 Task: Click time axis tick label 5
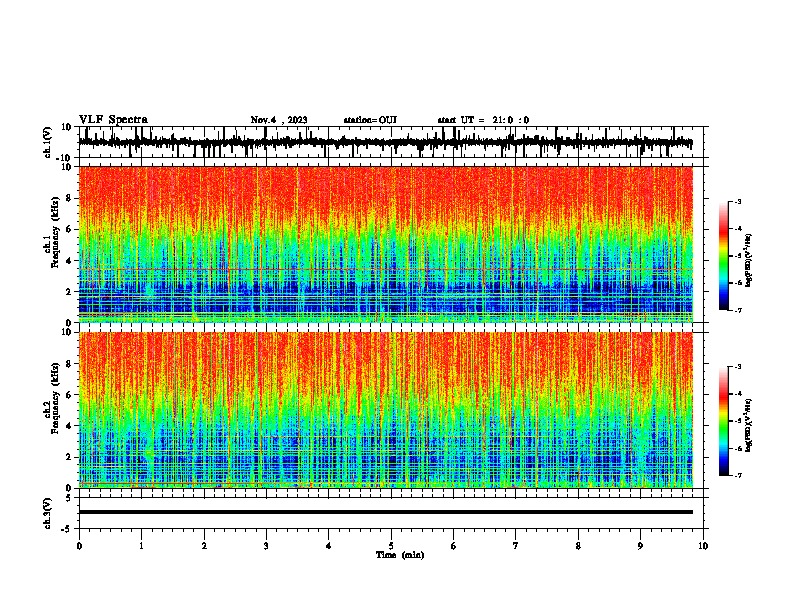pyautogui.click(x=391, y=546)
